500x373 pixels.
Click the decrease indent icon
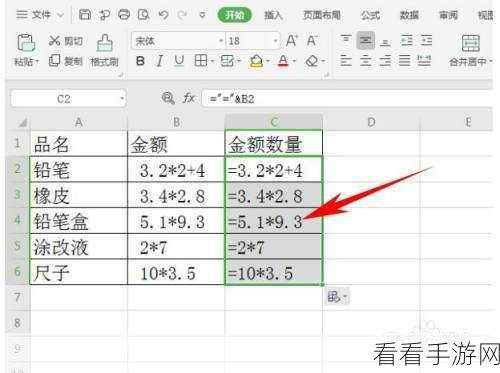coord(407,40)
